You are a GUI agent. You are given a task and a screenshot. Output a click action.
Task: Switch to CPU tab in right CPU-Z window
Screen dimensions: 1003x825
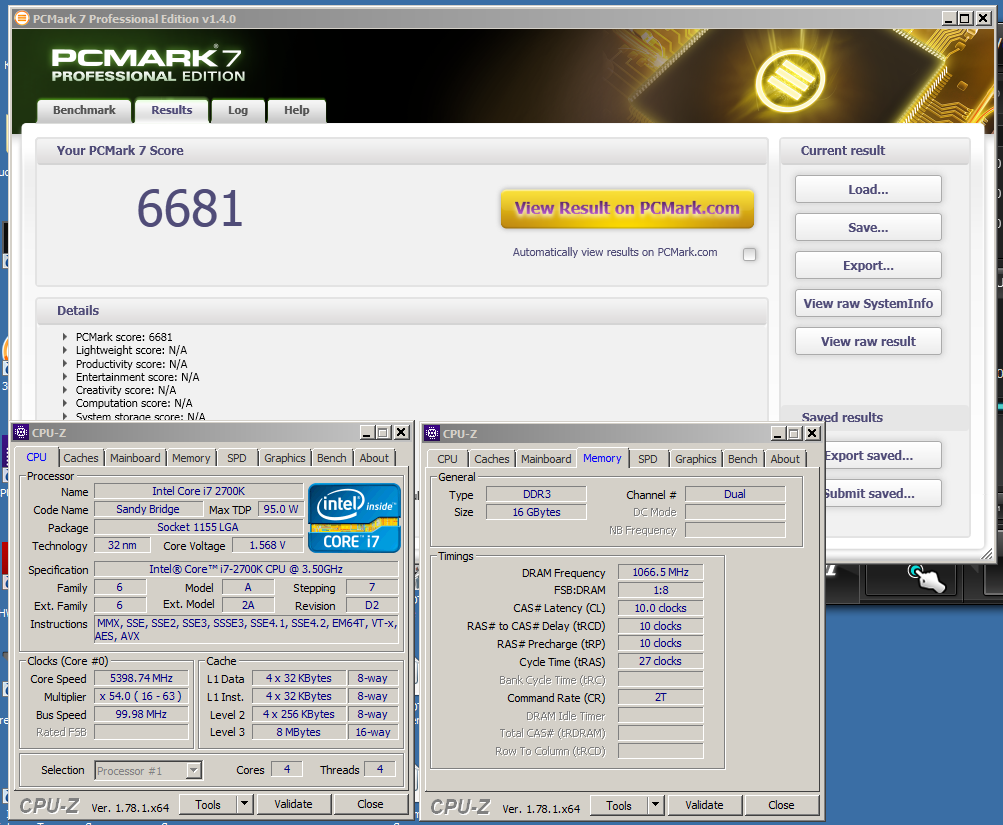click(447, 459)
